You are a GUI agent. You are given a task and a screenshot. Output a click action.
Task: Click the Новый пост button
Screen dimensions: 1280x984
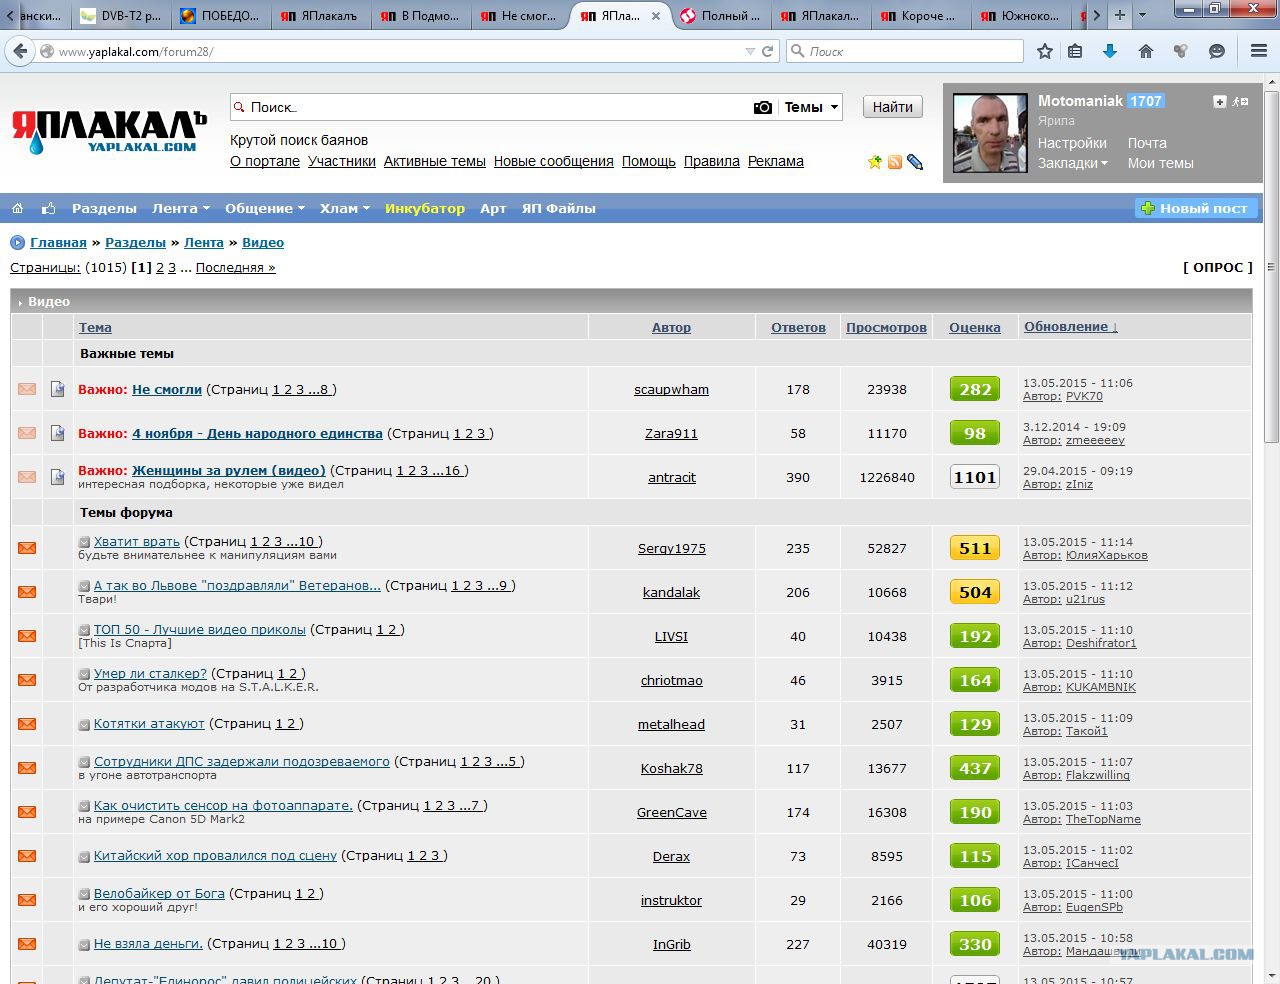(1195, 208)
